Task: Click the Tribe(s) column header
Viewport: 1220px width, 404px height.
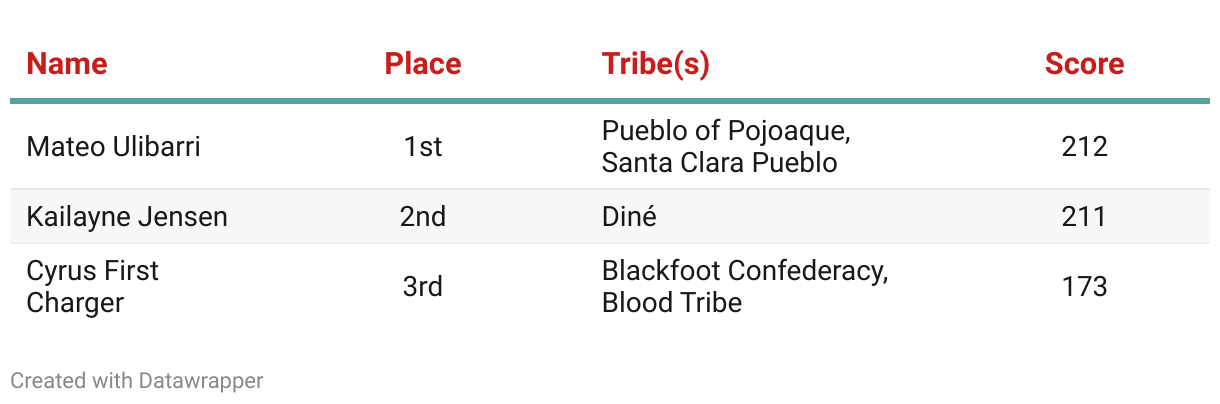Action: click(x=656, y=64)
